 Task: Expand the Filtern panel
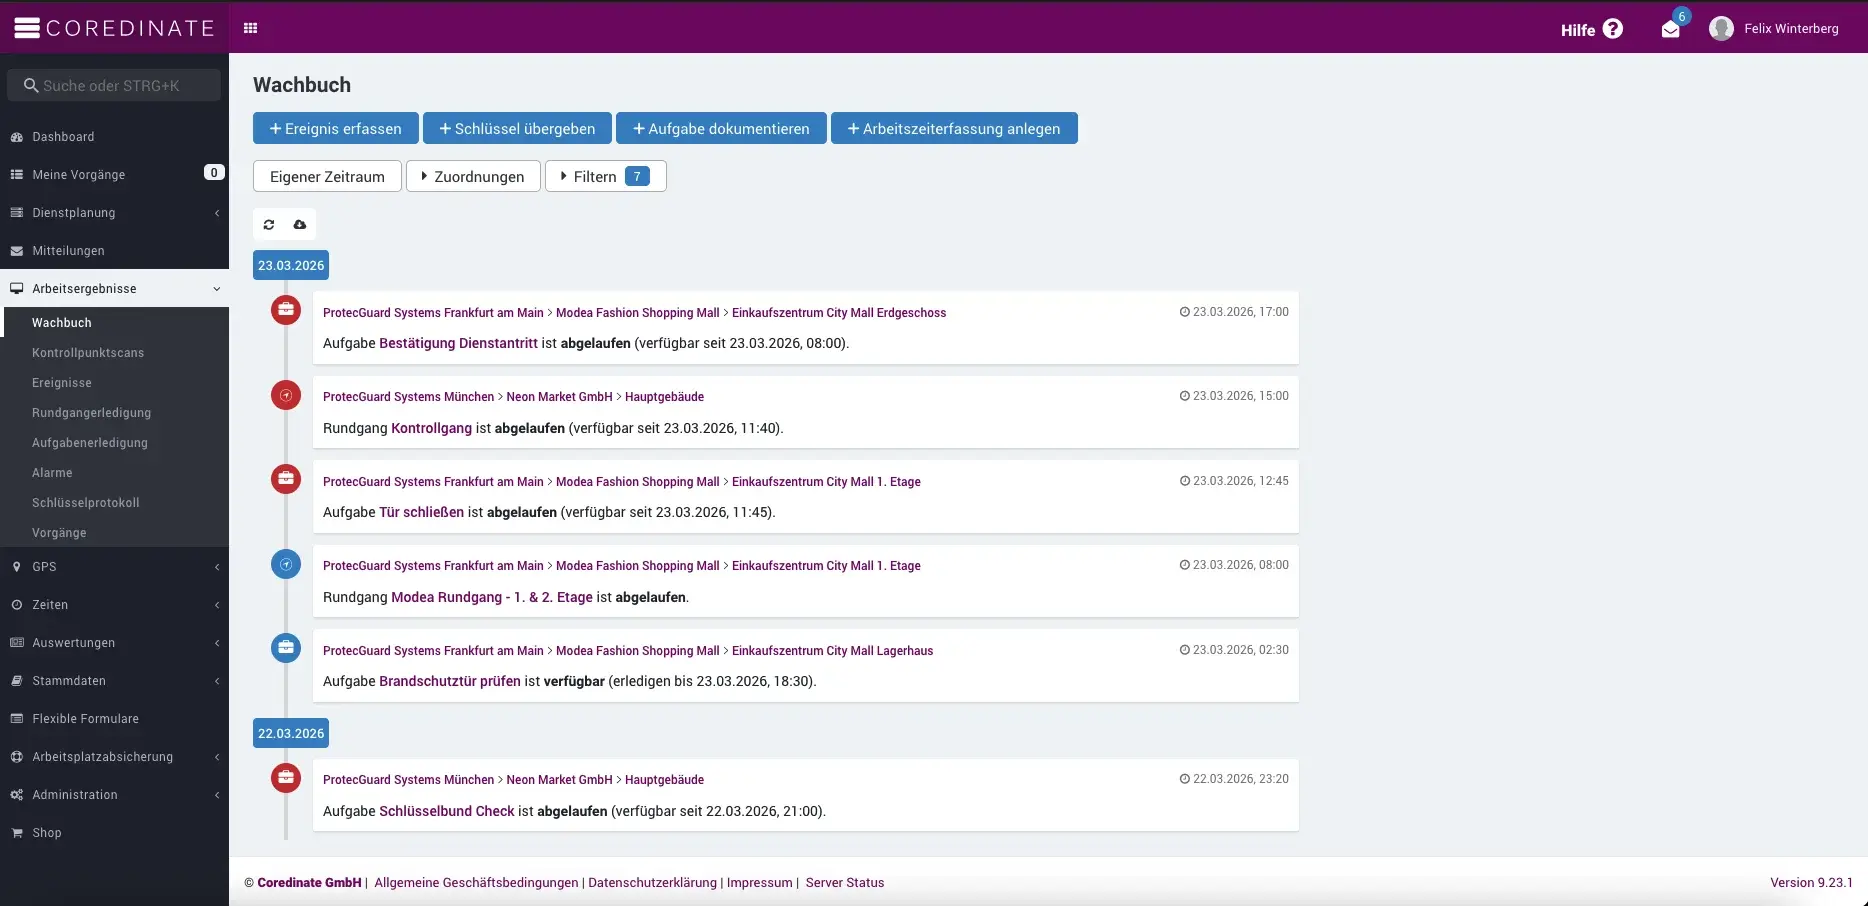point(605,176)
